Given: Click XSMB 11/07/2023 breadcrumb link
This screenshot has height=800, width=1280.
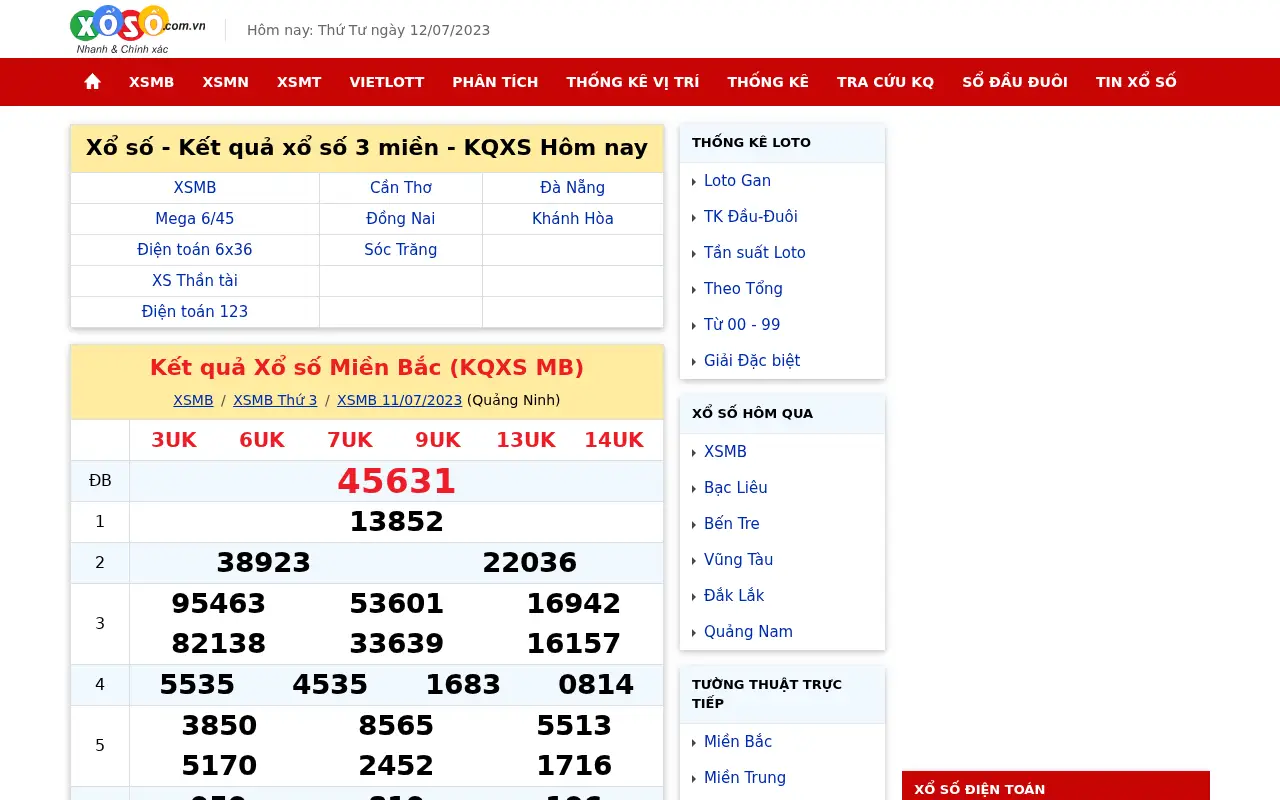Looking at the screenshot, I should [x=399, y=400].
